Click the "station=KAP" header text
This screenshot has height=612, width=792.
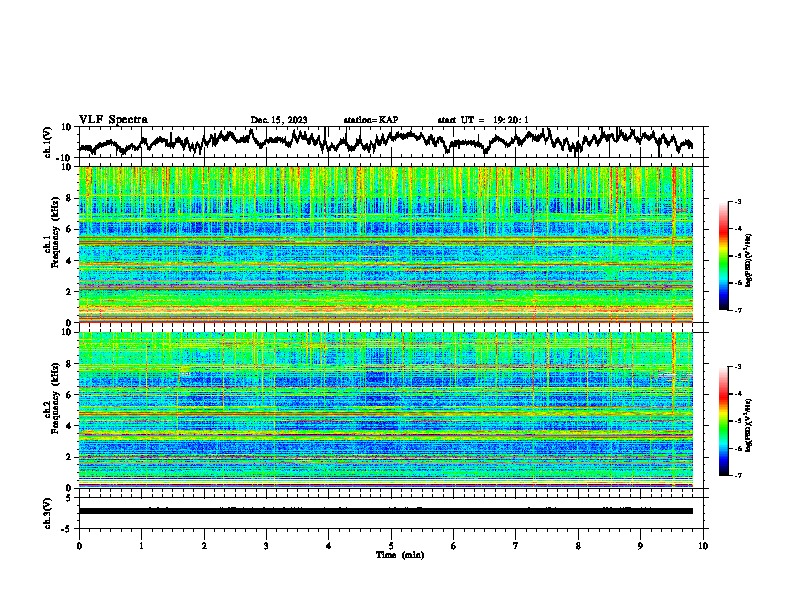coord(371,120)
